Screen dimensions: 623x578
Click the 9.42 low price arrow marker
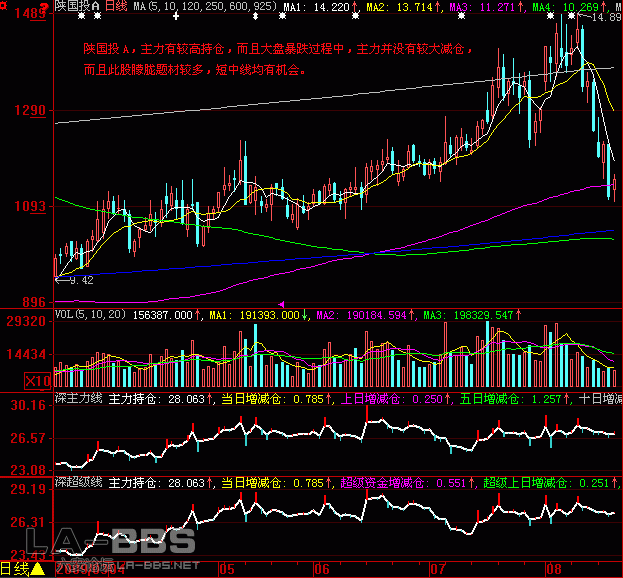point(73,280)
